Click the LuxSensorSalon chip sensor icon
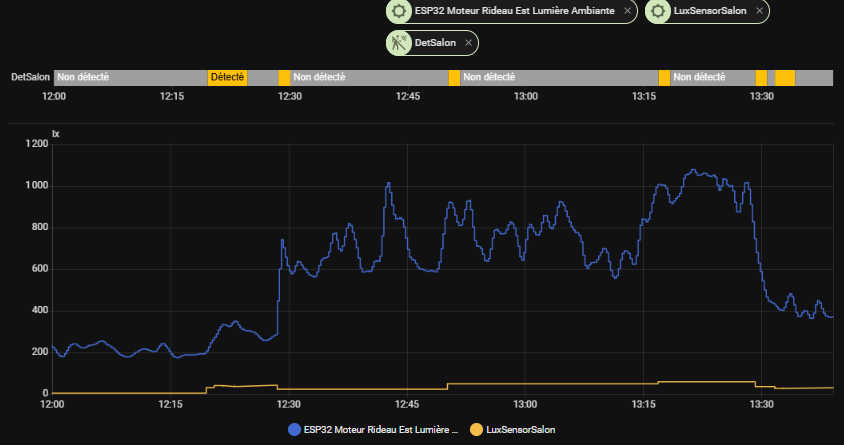 coord(658,11)
